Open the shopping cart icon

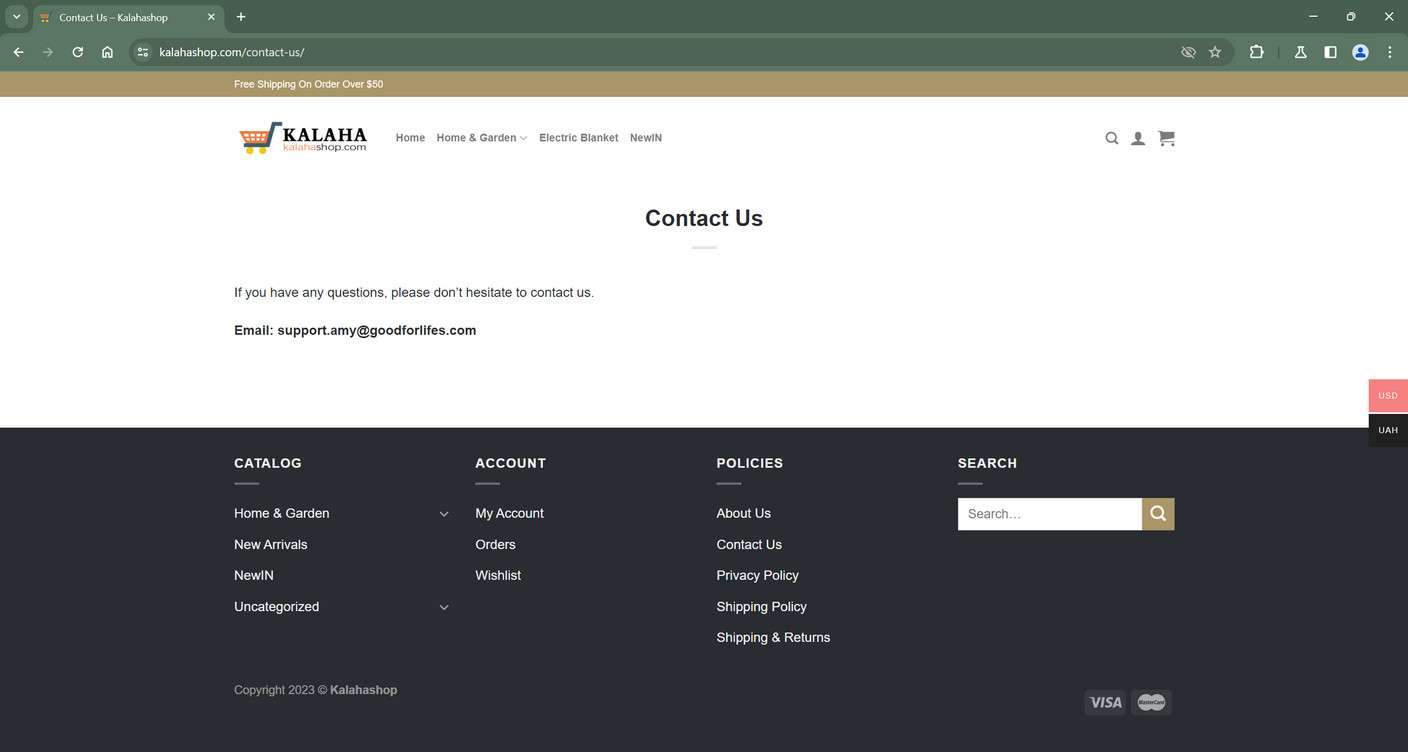click(x=1164, y=137)
